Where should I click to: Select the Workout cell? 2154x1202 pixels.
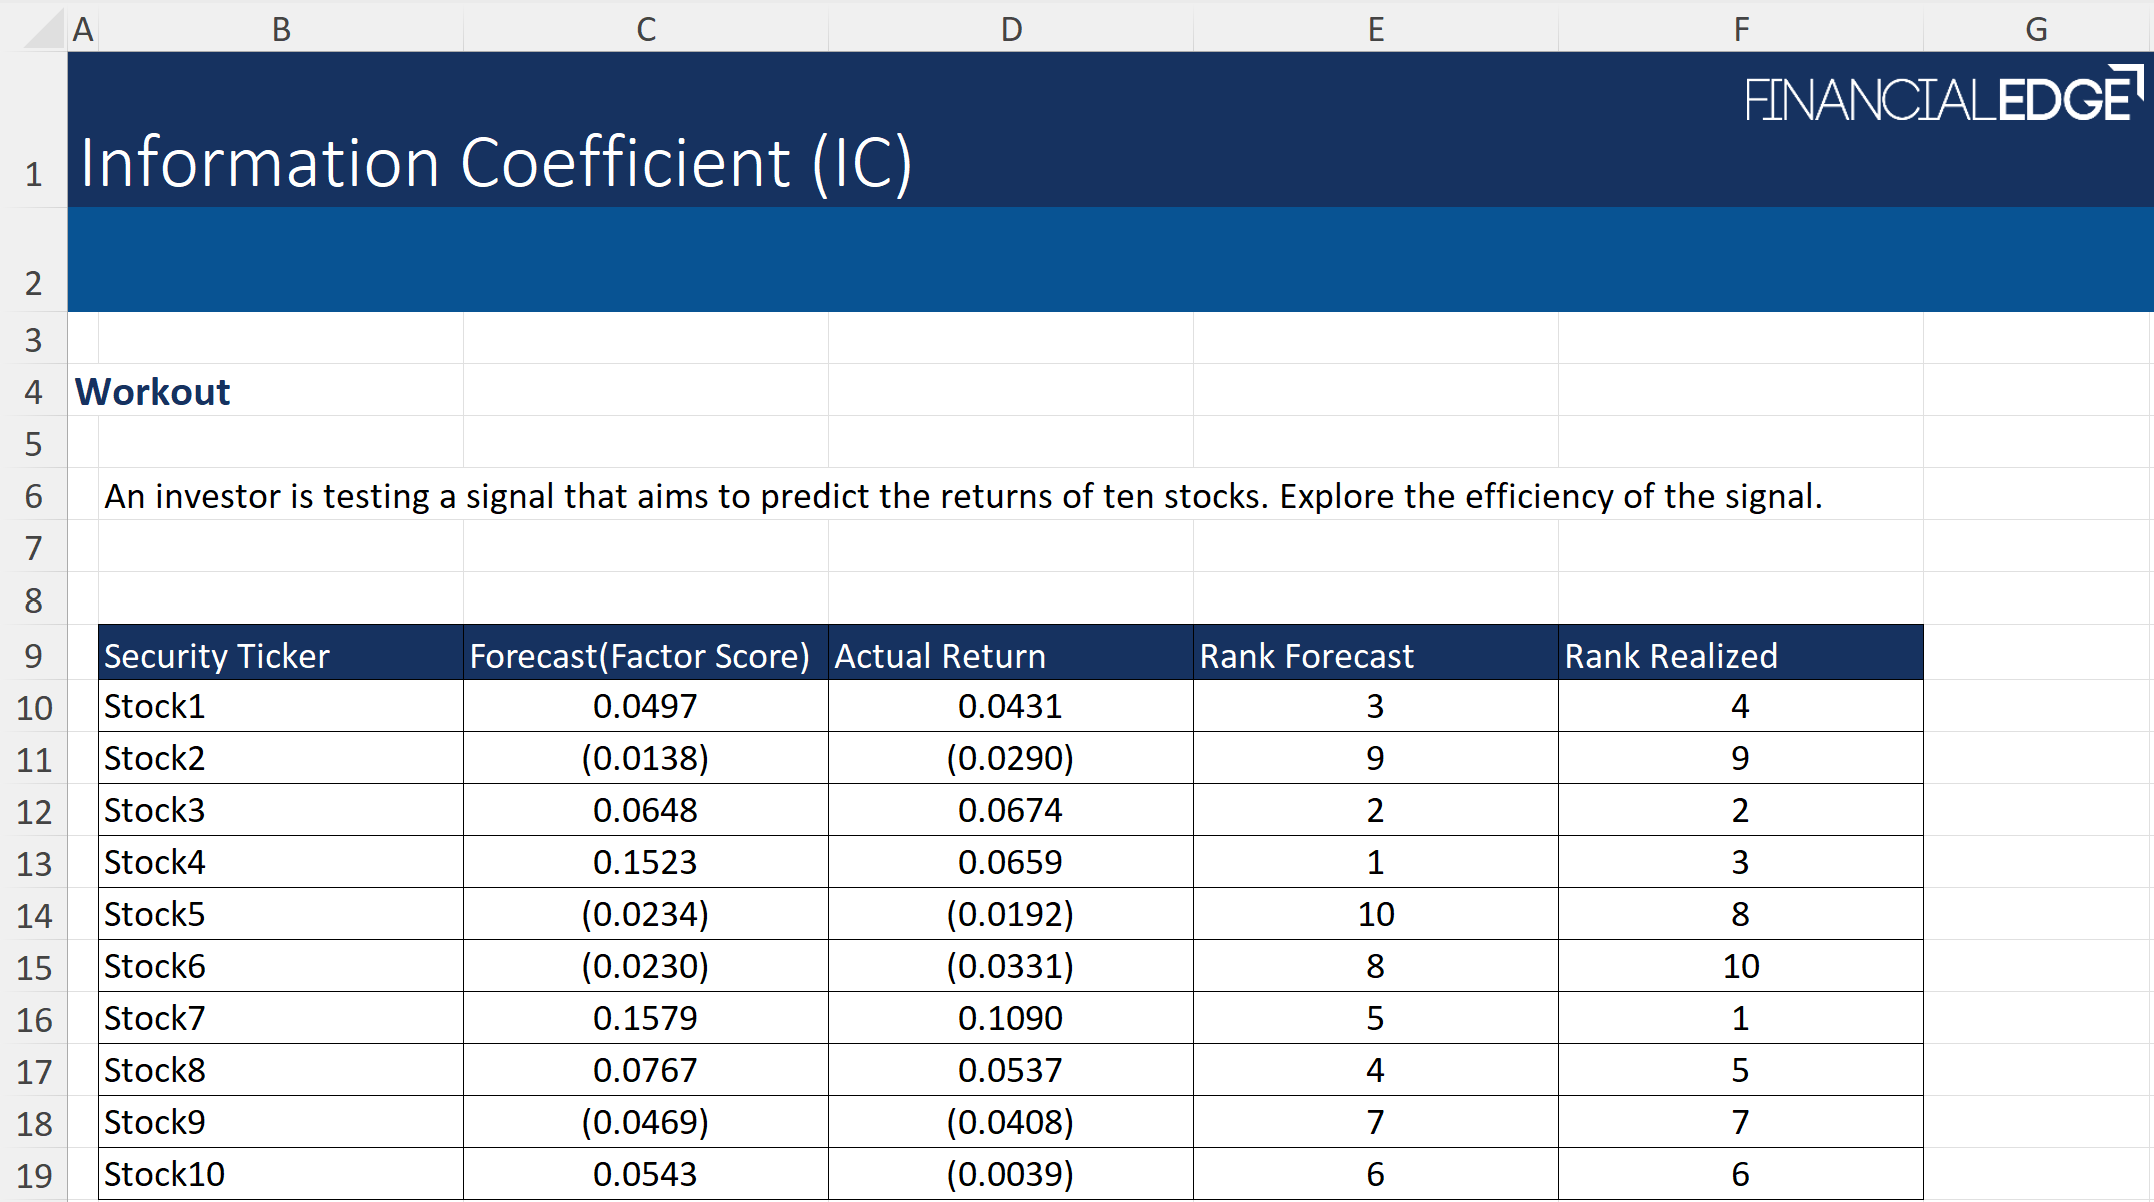pyautogui.click(x=152, y=391)
